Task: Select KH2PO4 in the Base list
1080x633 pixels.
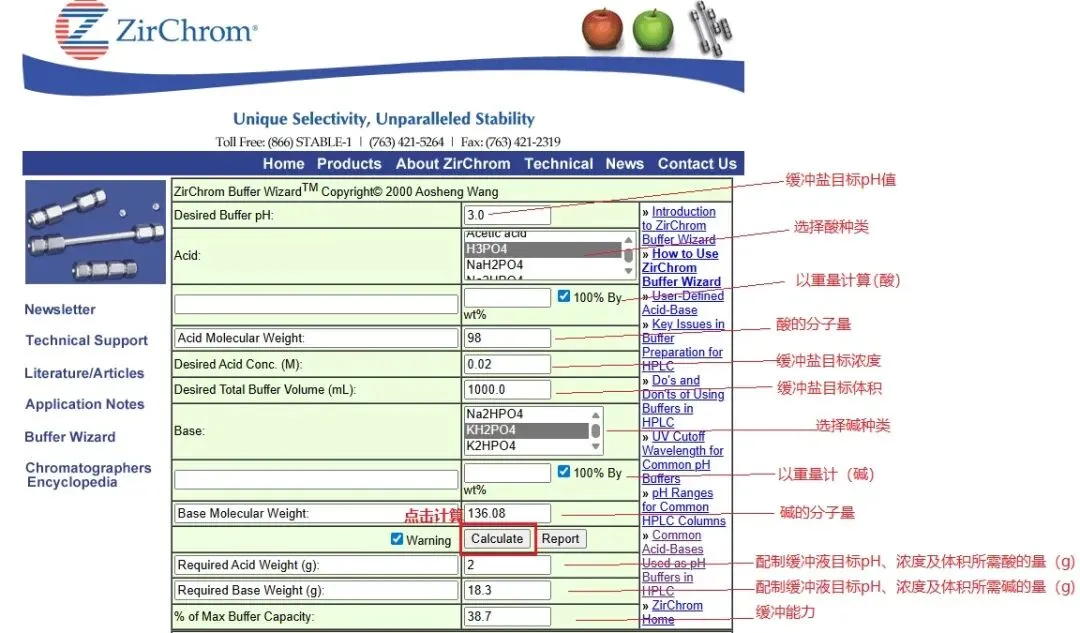Action: 527,430
